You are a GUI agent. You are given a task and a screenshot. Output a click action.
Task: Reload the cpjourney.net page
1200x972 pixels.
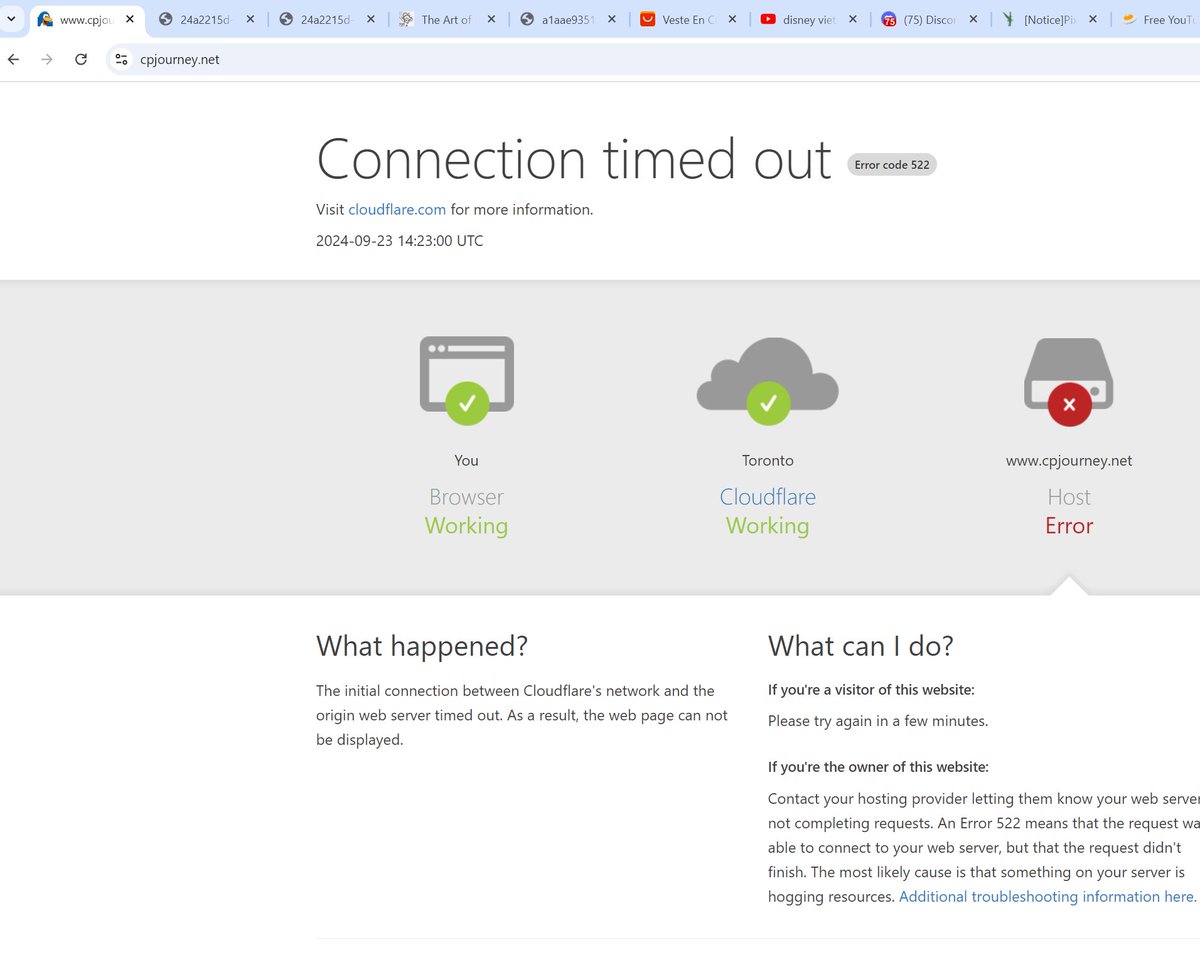click(81, 60)
